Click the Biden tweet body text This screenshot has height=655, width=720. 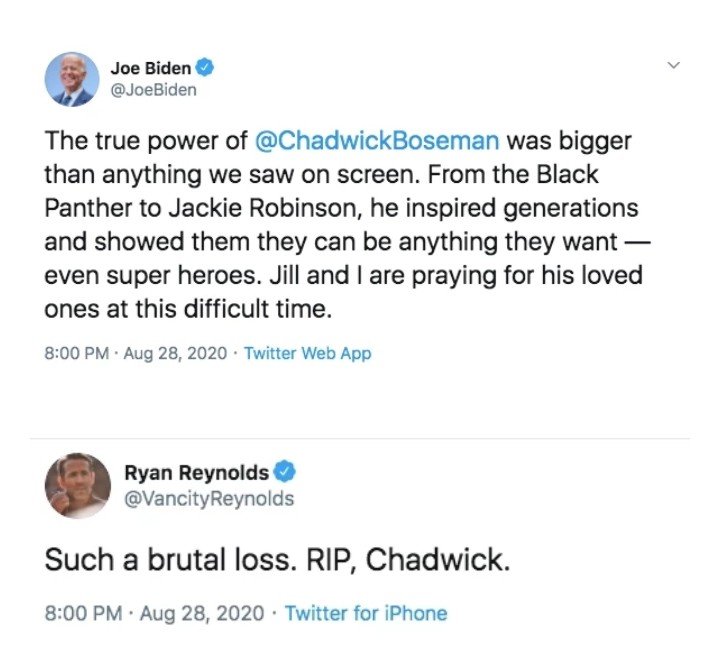point(348,225)
